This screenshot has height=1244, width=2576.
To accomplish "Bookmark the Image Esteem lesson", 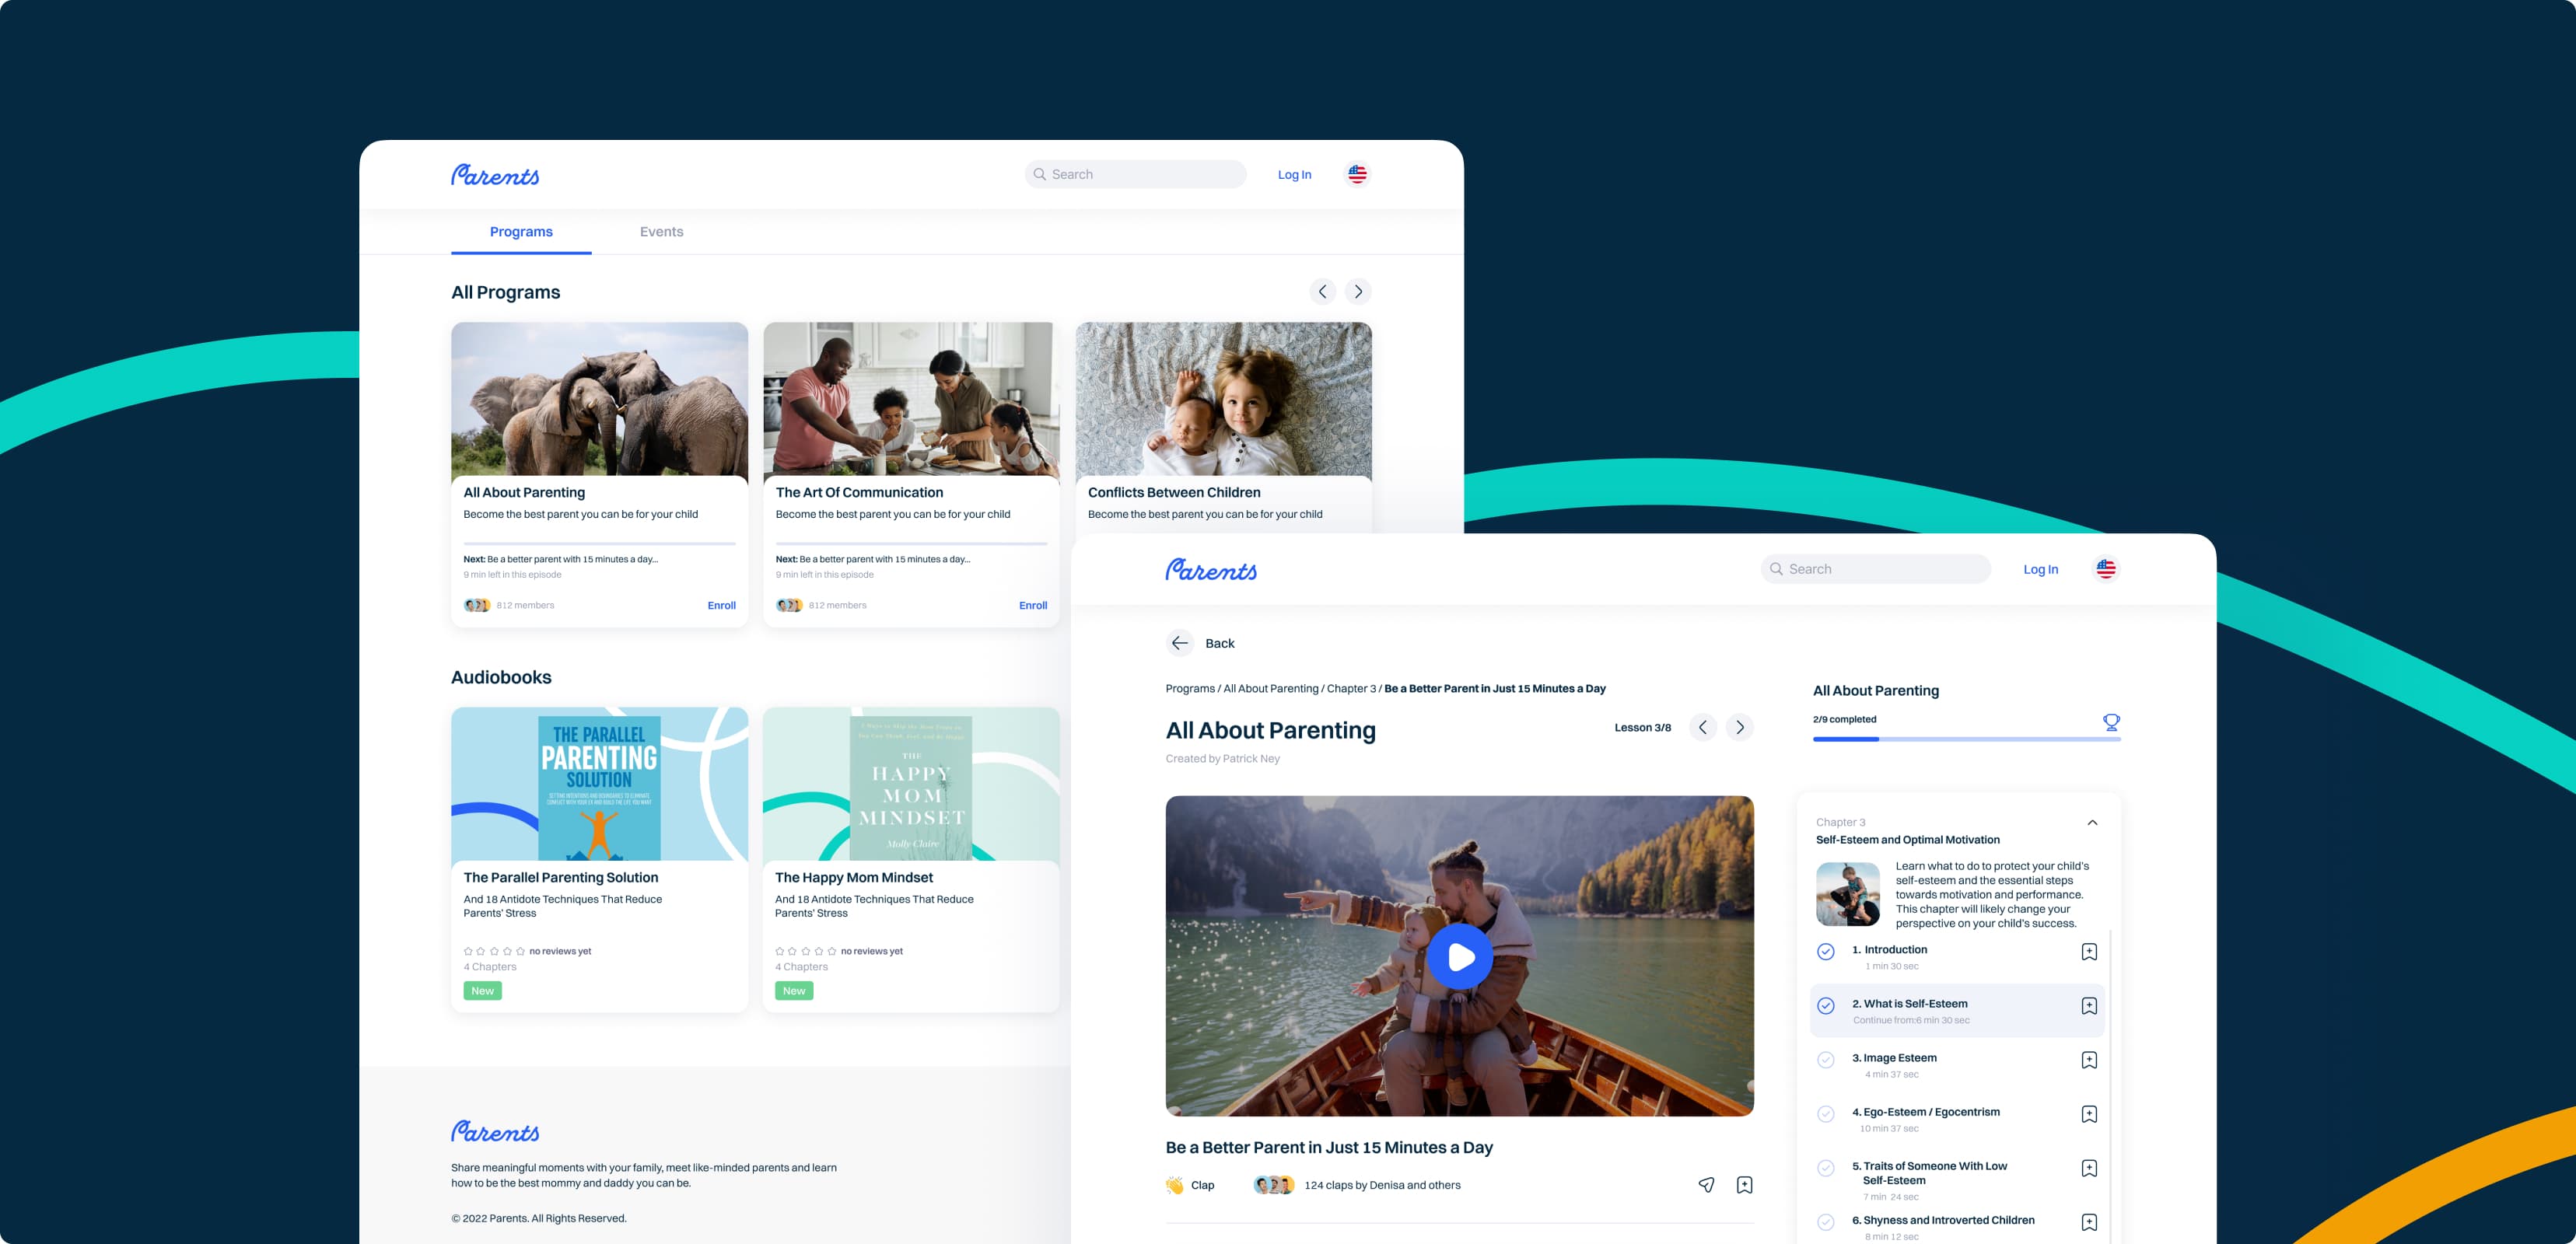I will click(2089, 1059).
